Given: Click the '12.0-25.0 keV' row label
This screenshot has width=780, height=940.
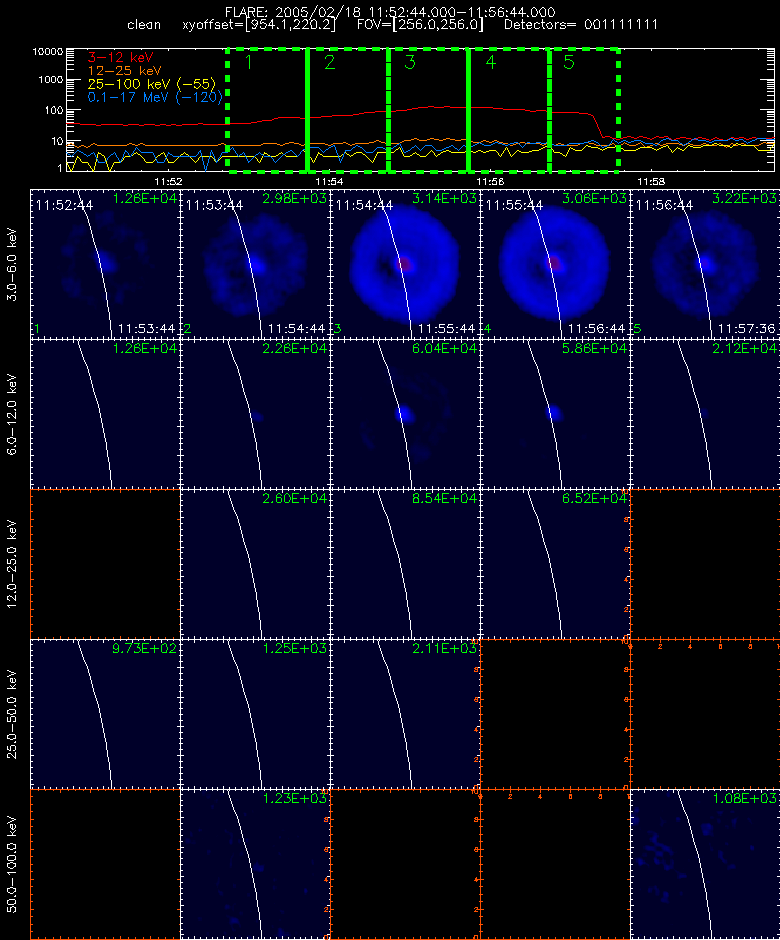Looking at the screenshot, I should click(12, 564).
